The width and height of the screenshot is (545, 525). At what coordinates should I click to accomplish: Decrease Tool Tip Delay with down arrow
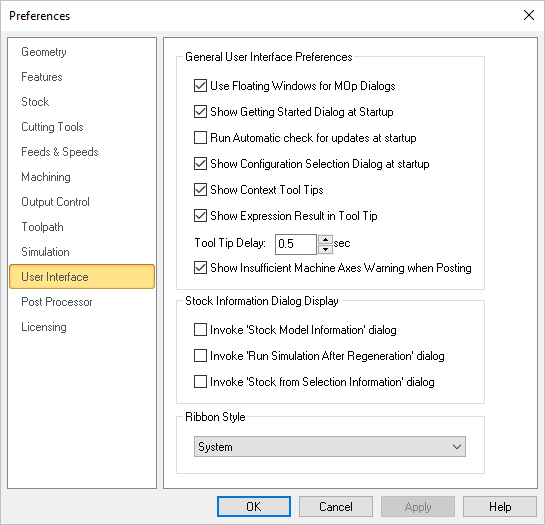325,249
